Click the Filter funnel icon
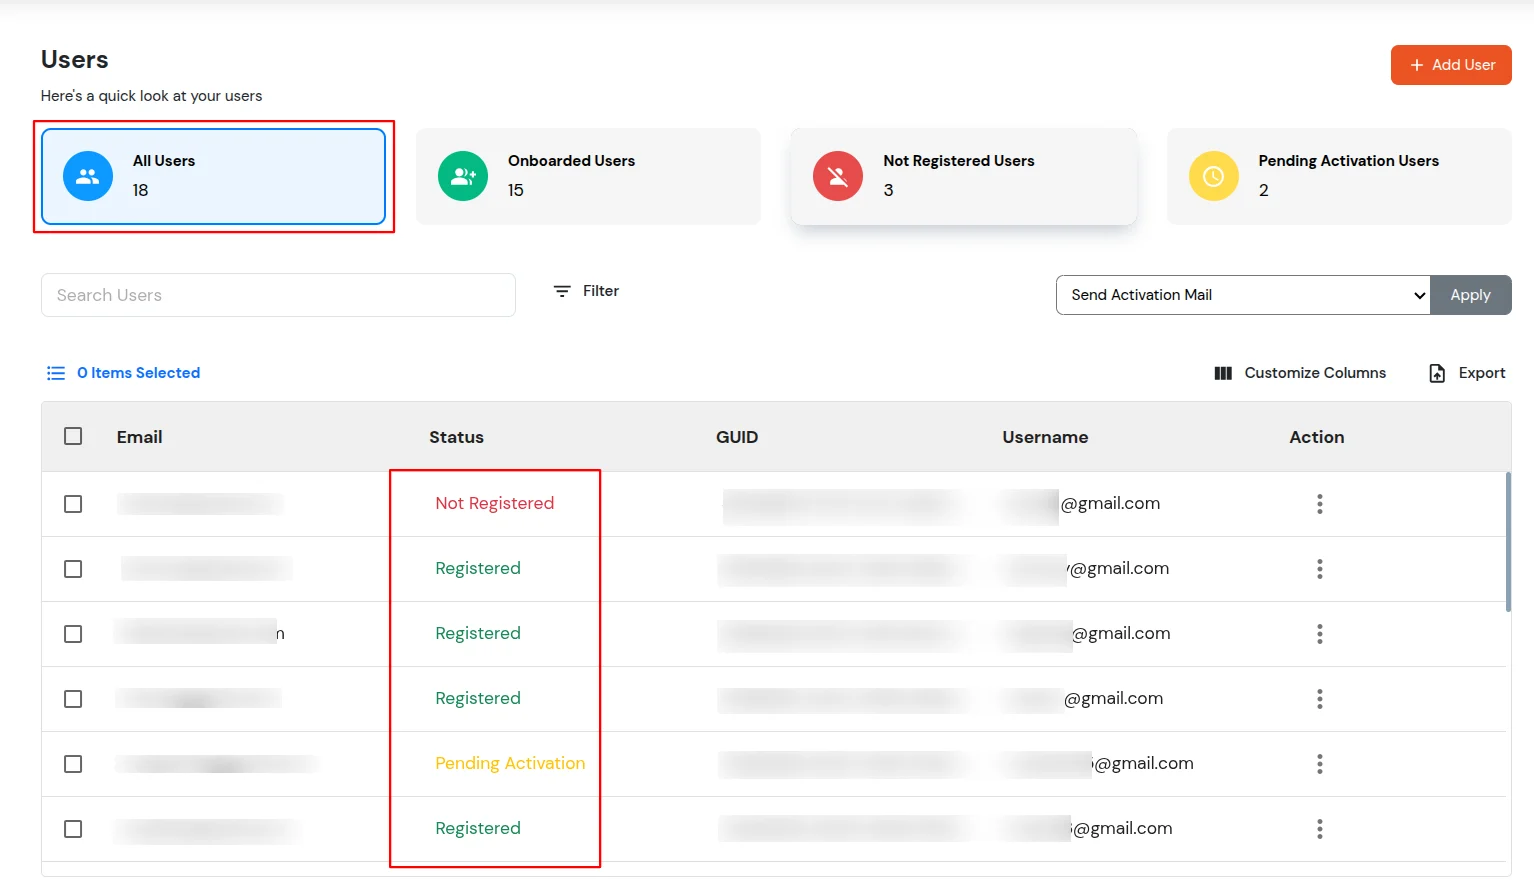 tap(562, 291)
